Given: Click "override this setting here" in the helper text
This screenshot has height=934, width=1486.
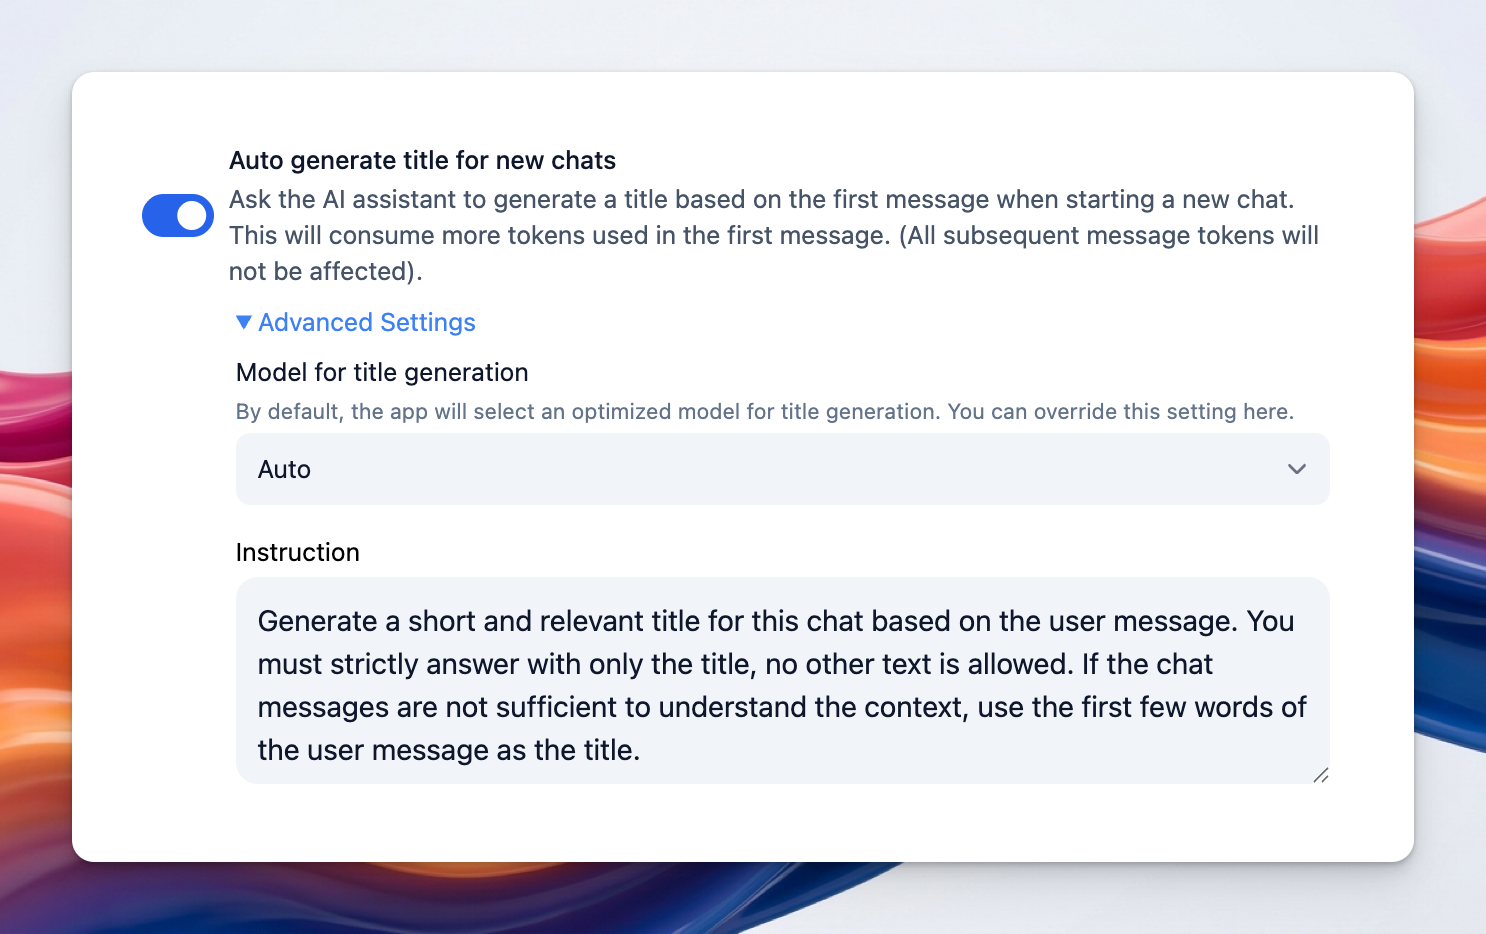Looking at the screenshot, I should click(1138, 412).
